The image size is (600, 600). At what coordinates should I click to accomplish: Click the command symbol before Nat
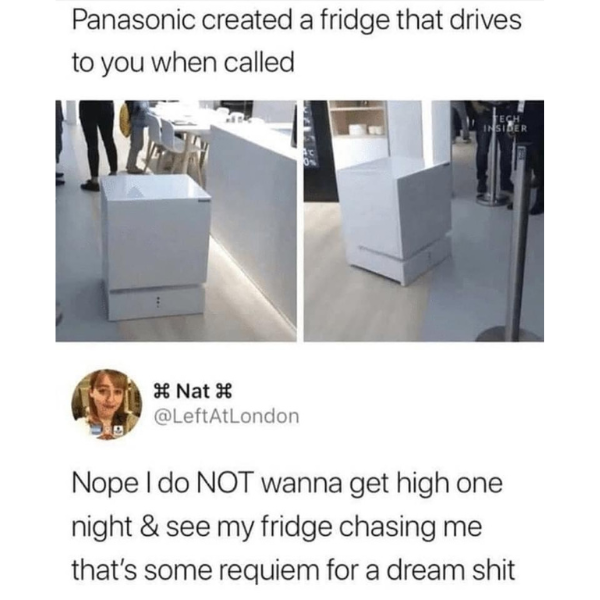pyautogui.click(x=161, y=391)
